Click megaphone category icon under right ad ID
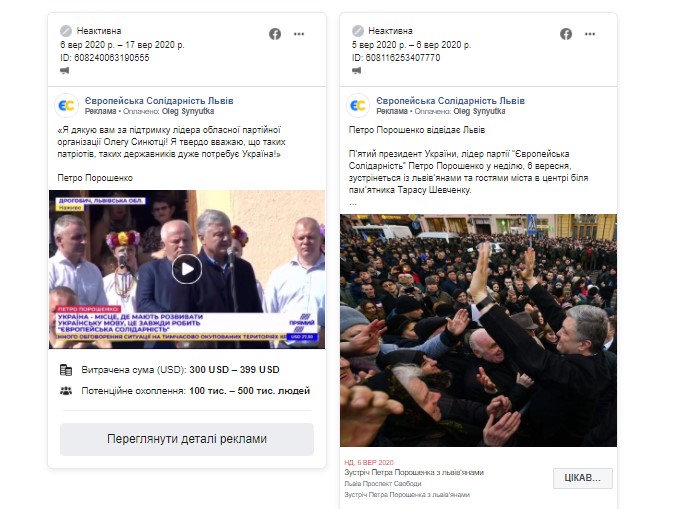The image size is (673, 509). coord(356,70)
